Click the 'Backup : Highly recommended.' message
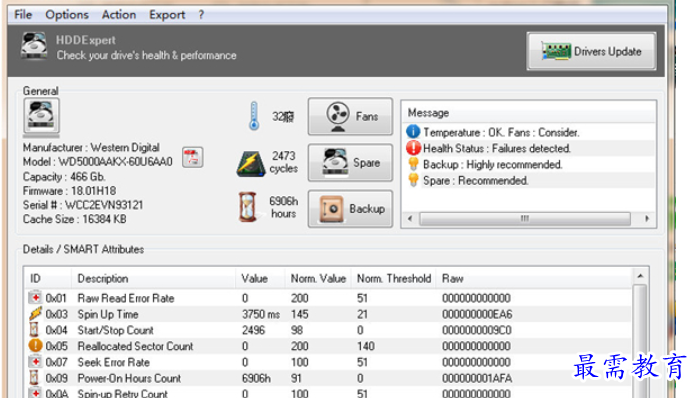The height and width of the screenshot is (398, 695). point(492,164)
